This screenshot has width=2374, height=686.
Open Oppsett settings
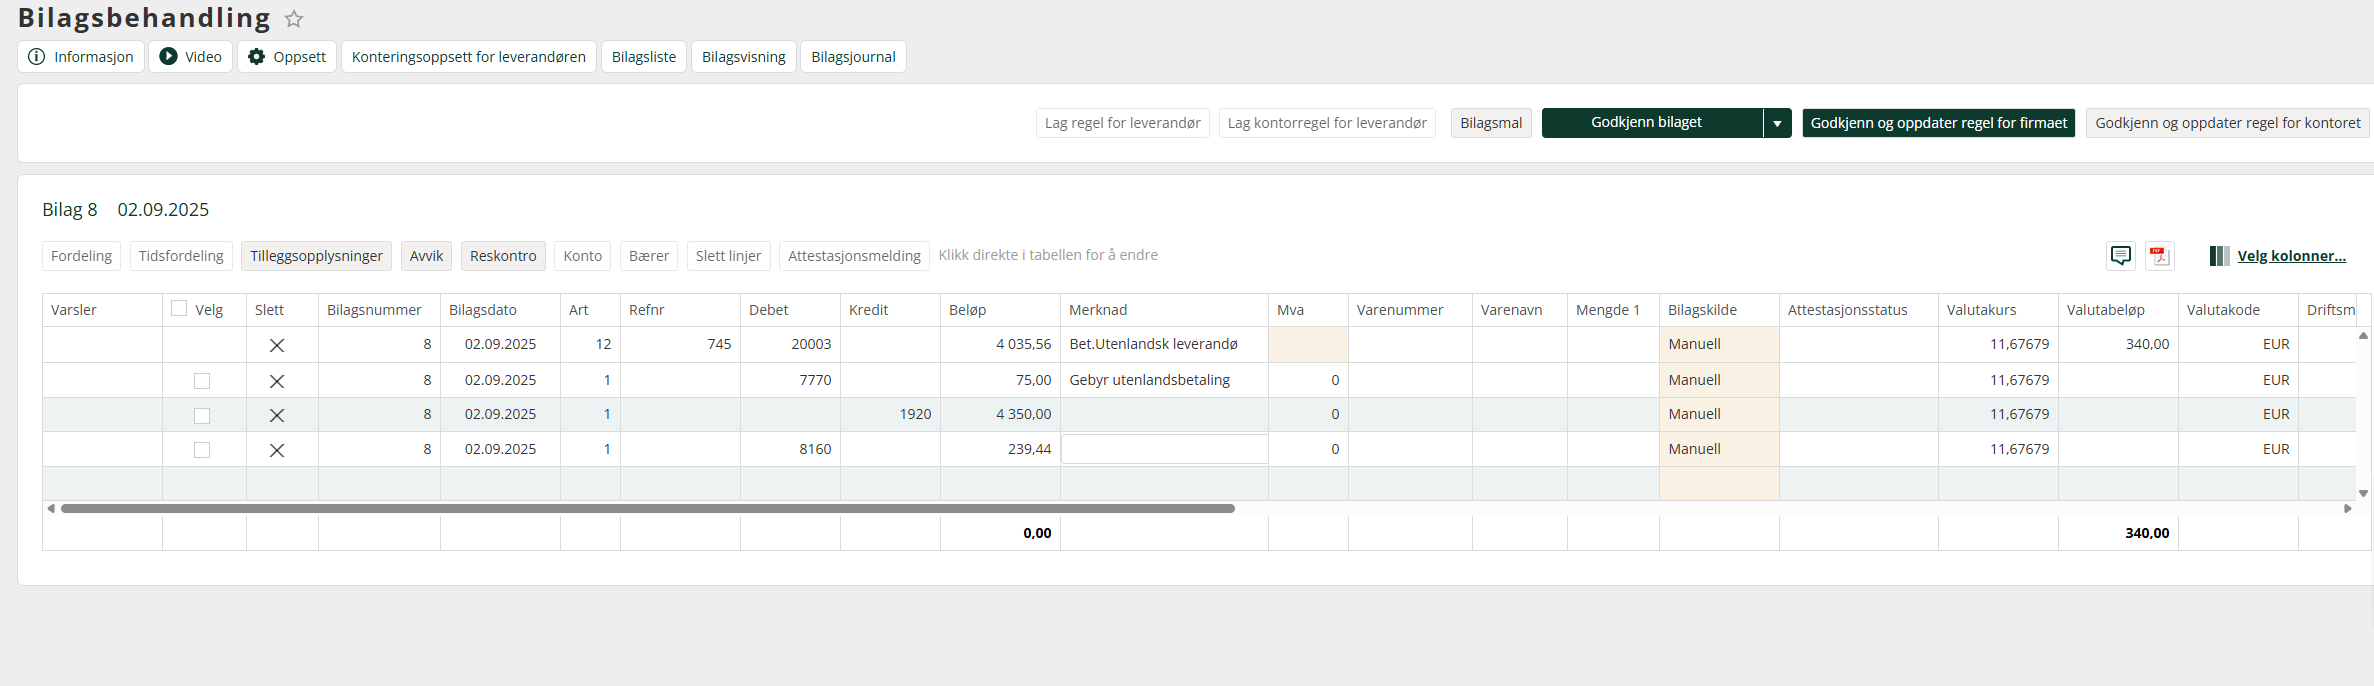pyautogui.click(x=287, y=57)
